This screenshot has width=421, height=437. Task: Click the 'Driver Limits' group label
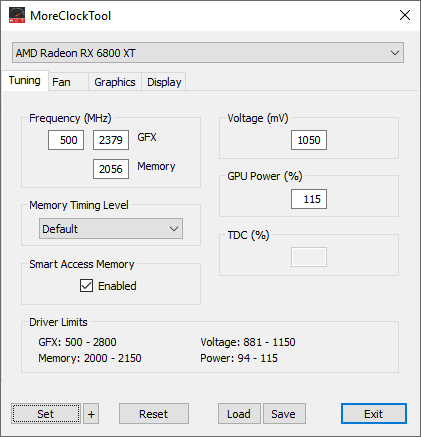coord(58,322)
